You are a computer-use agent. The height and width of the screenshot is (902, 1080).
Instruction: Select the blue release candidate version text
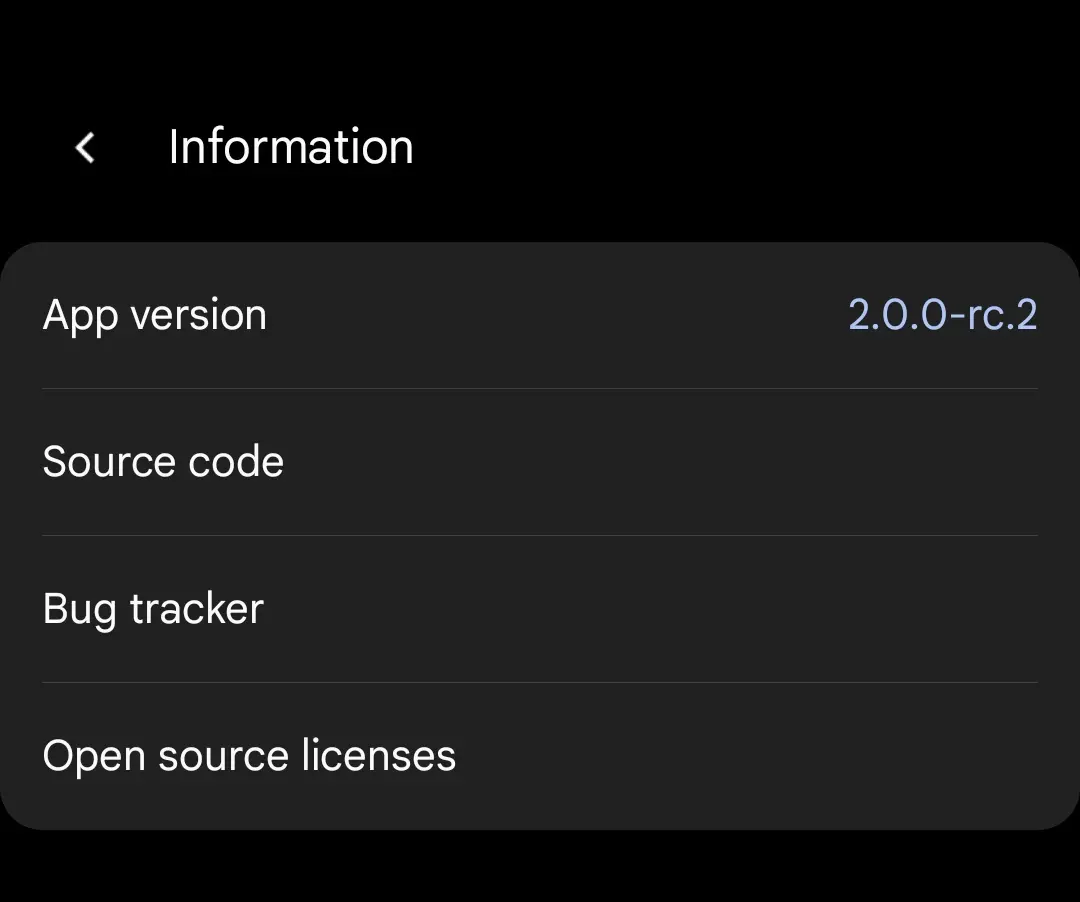[942, 315]
